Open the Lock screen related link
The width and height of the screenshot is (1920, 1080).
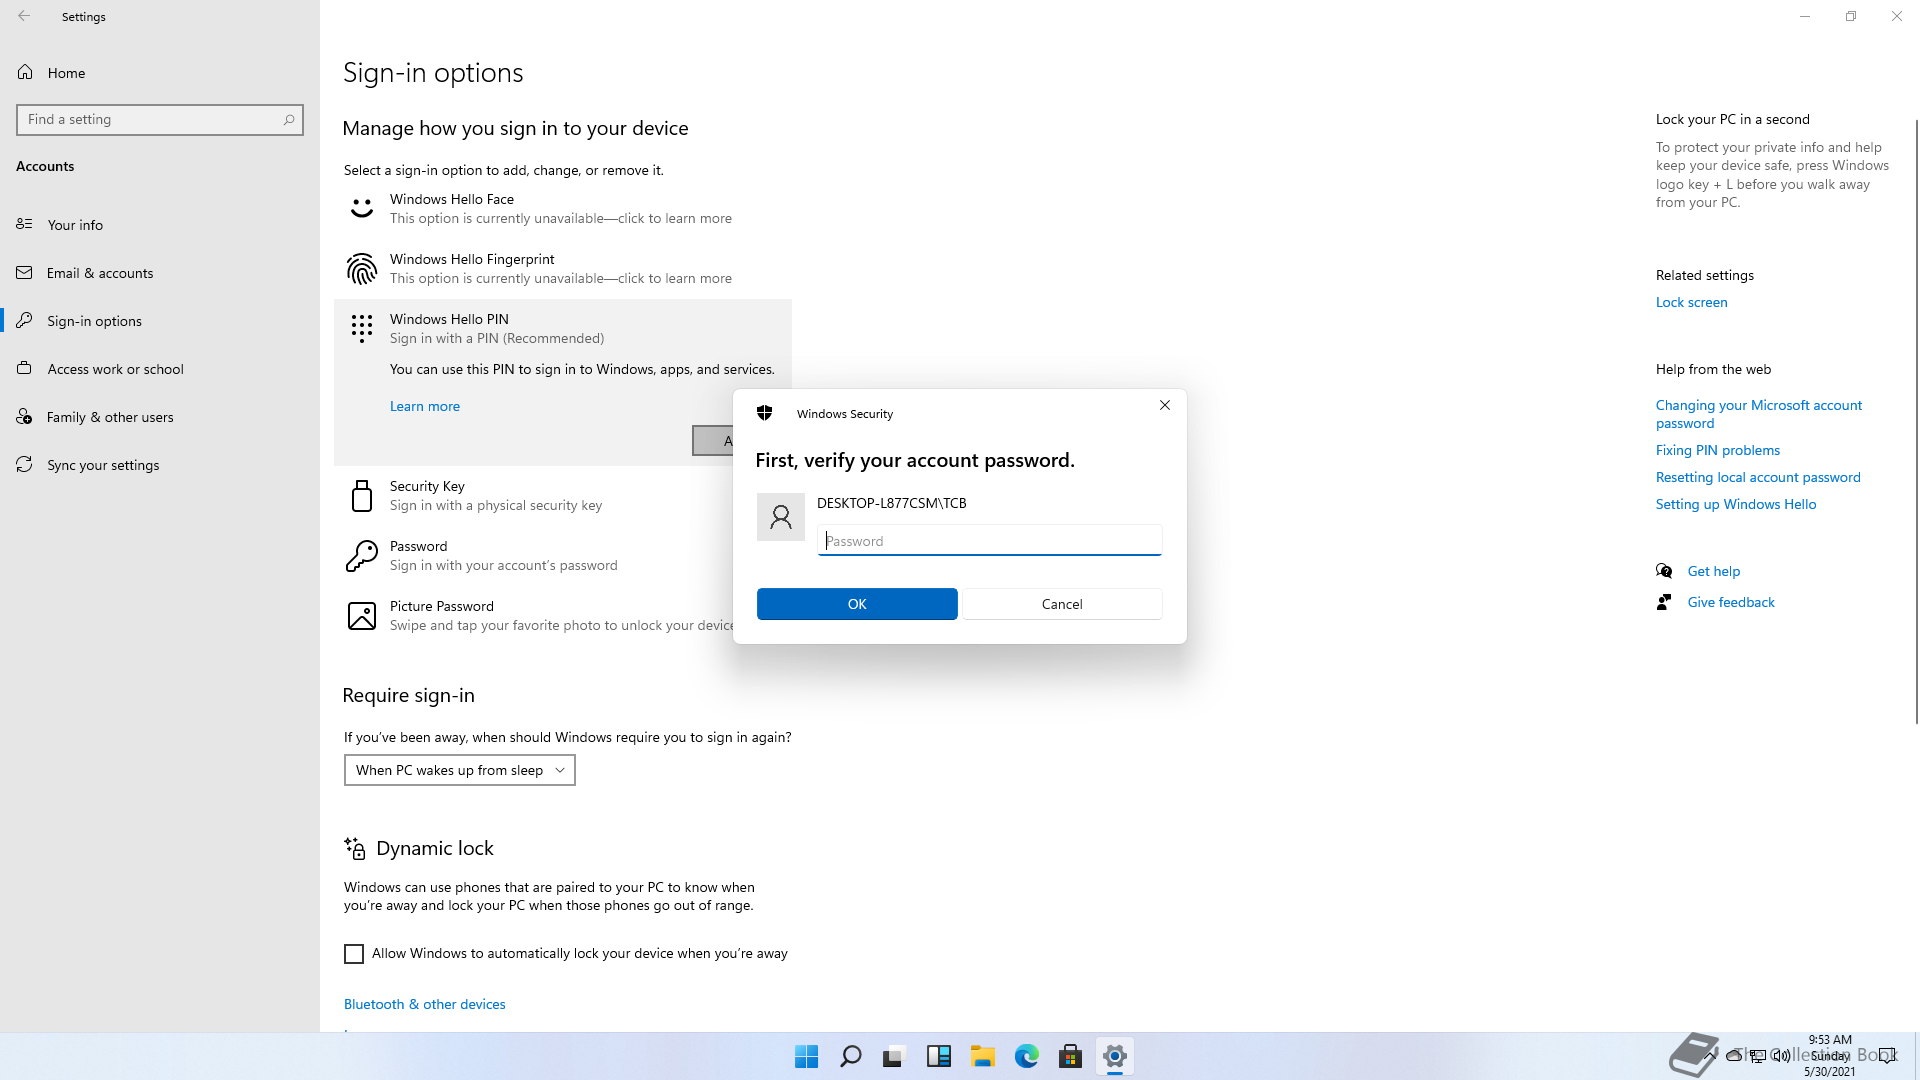[1691, 302]
